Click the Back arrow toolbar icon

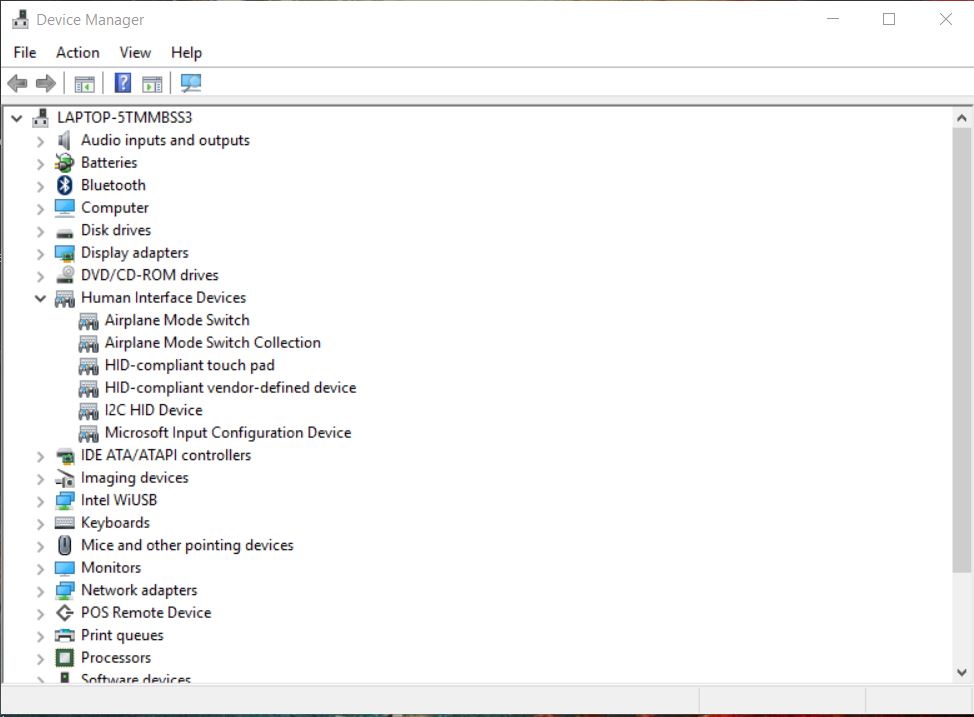coord(17,83)
